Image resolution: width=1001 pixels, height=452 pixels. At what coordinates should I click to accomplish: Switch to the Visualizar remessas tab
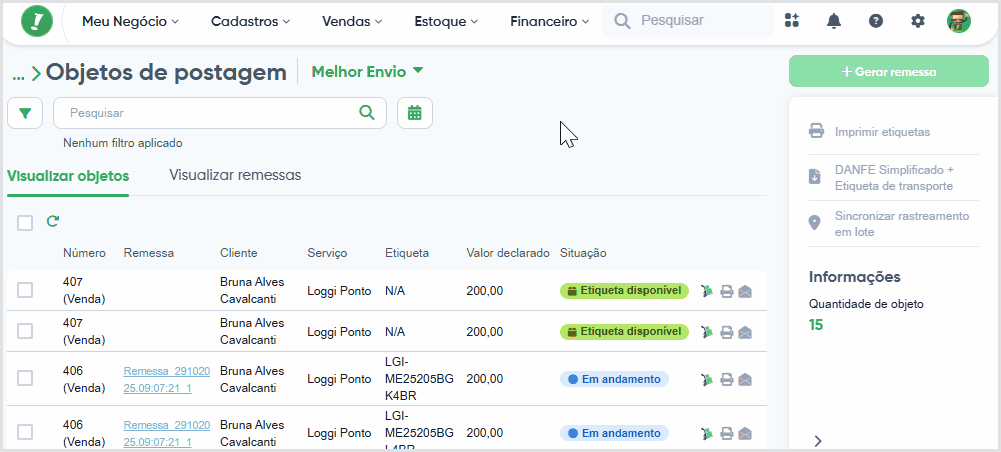235,175
